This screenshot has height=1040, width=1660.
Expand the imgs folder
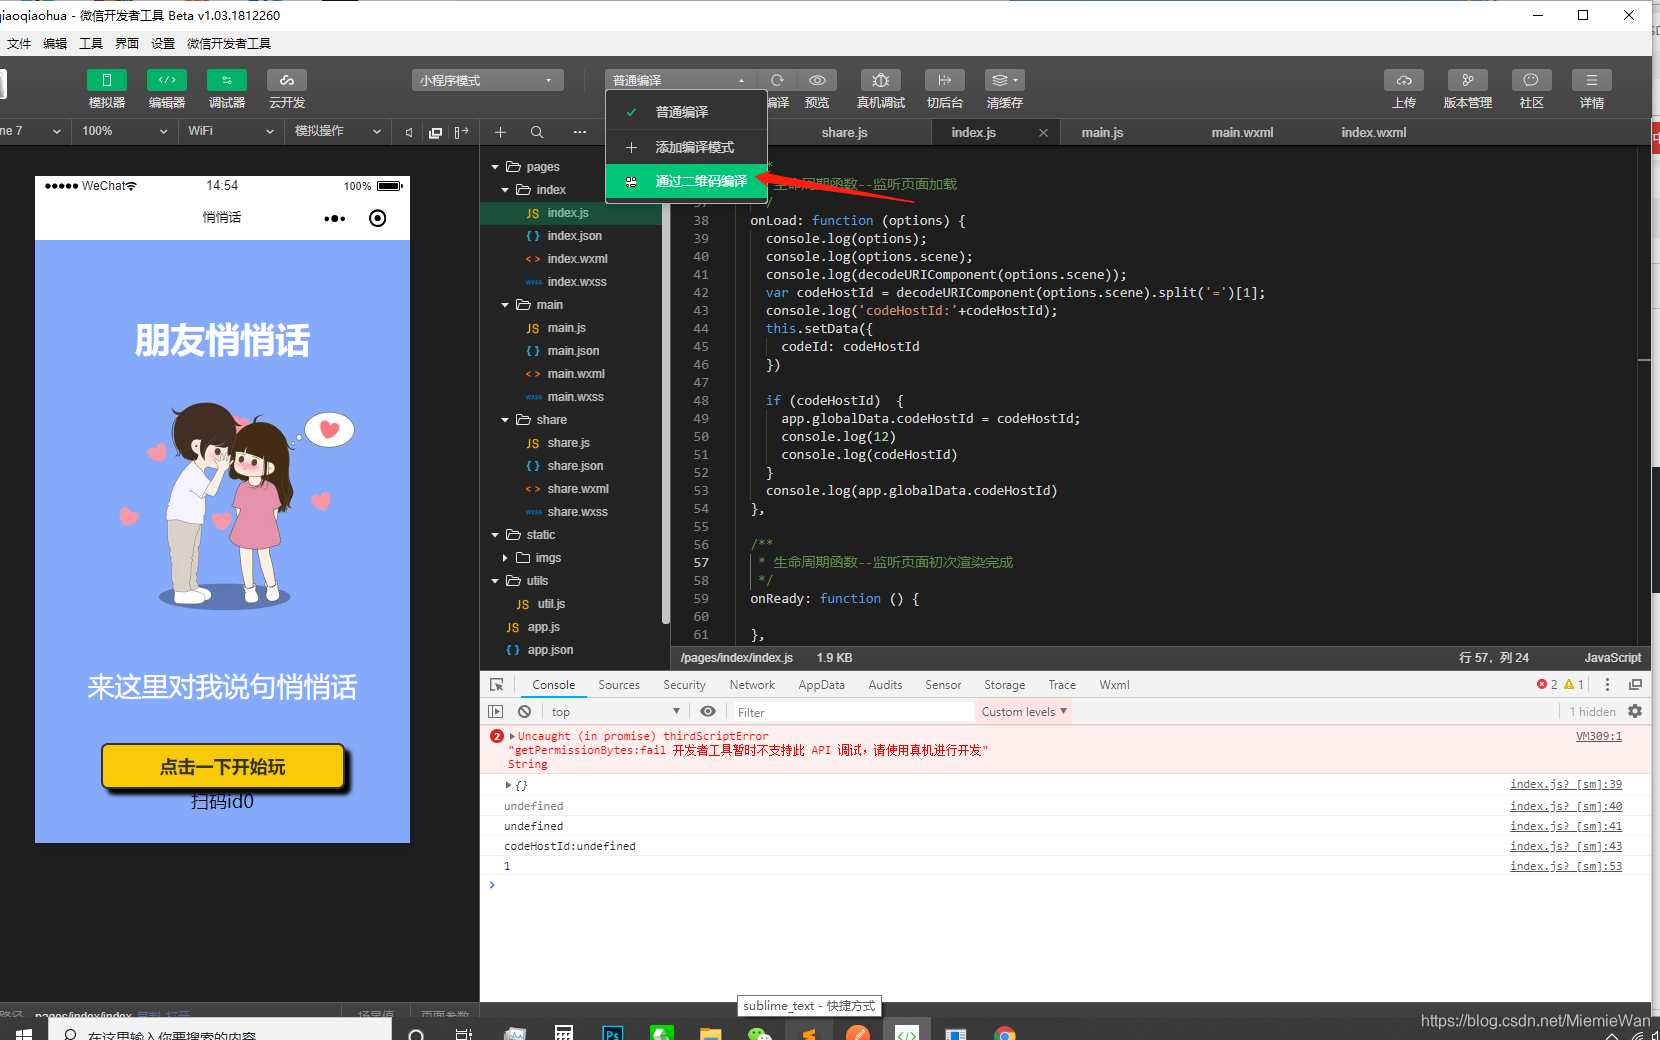(505, 558)
